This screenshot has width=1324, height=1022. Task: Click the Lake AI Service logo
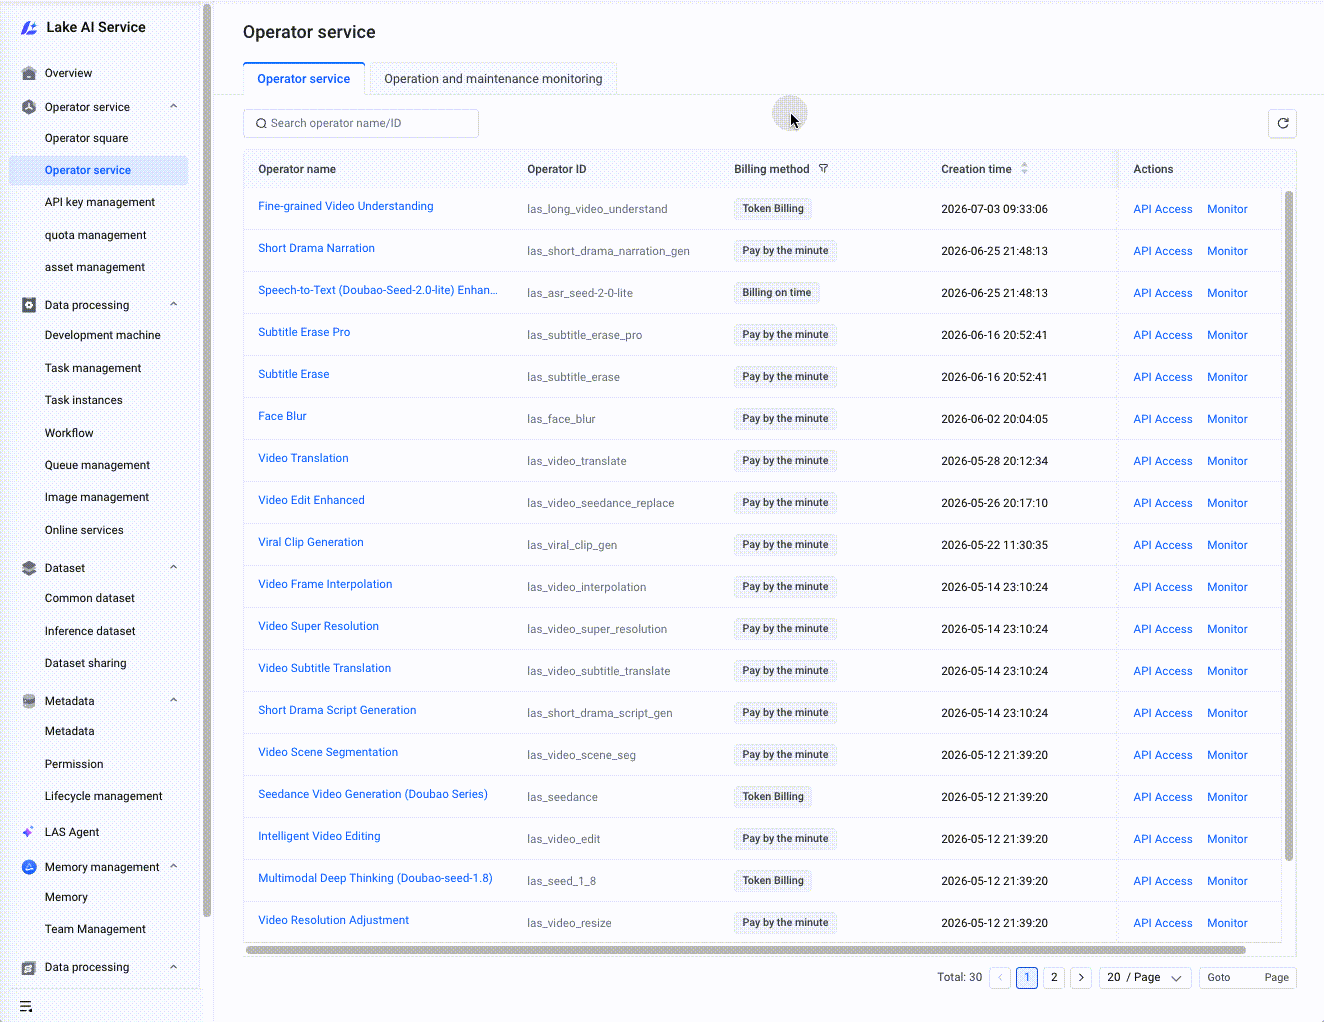point(29,28)
